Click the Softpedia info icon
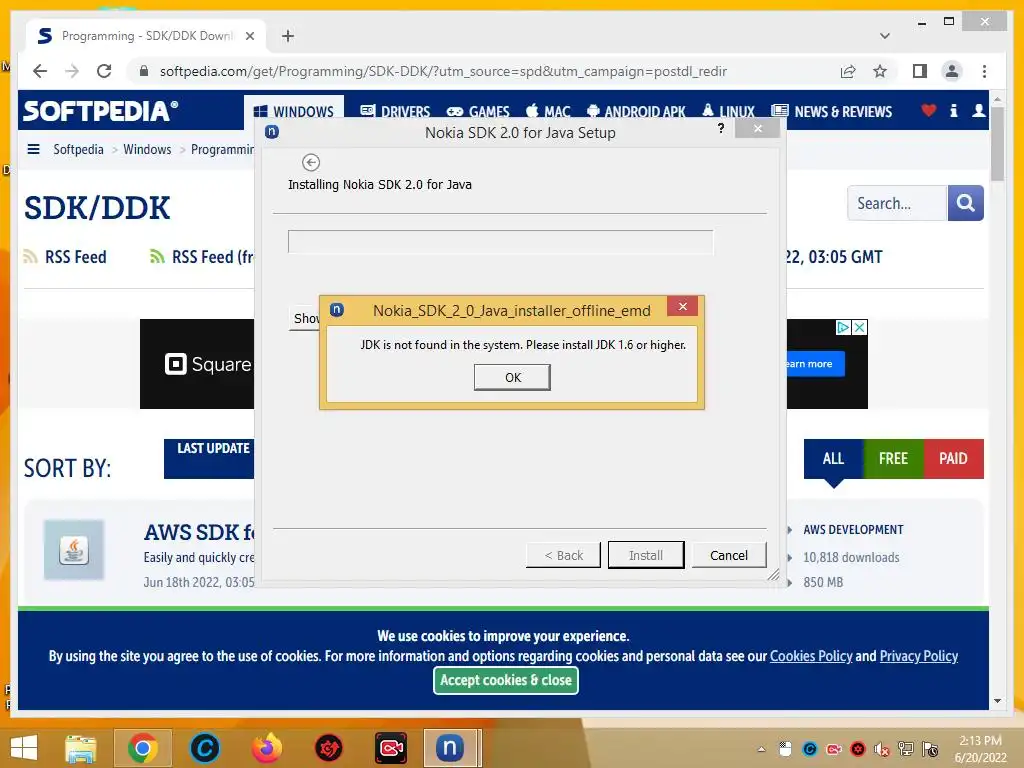1024x768 pixels. coord(953,110)
